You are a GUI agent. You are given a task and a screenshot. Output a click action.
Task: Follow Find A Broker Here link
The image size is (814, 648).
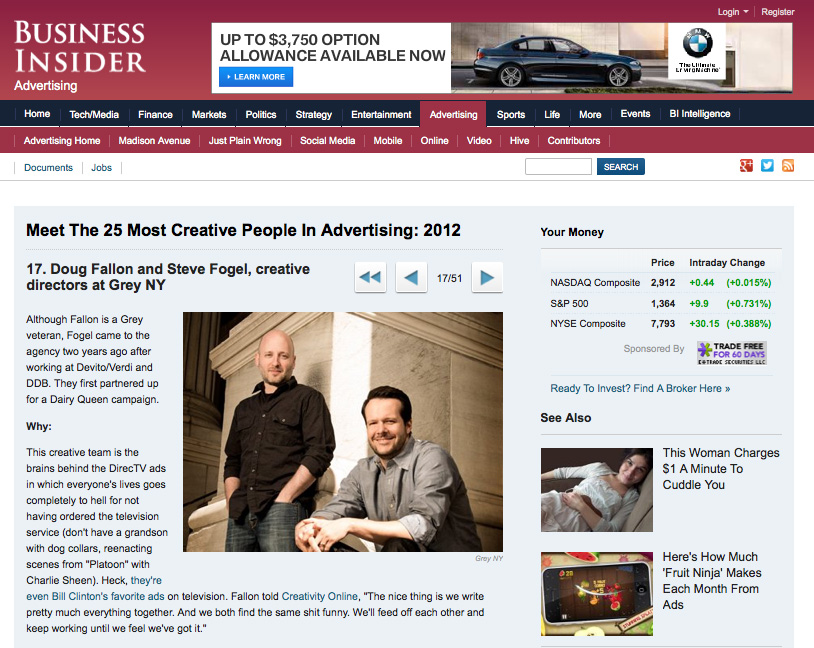click(x=640, y=388)
